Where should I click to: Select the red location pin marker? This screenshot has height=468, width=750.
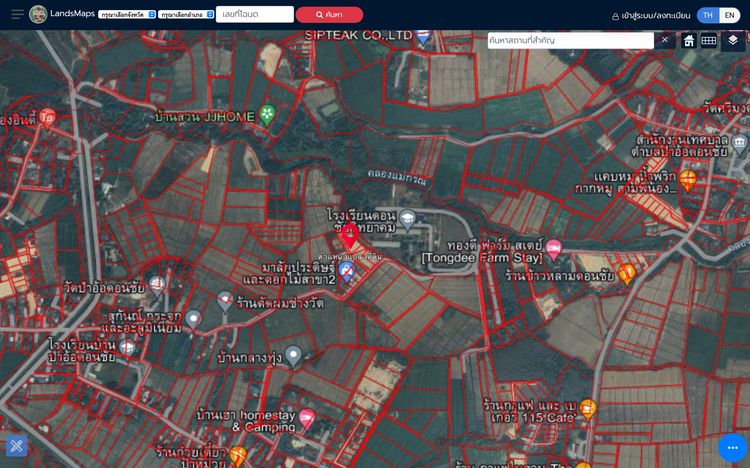[350, 236]
